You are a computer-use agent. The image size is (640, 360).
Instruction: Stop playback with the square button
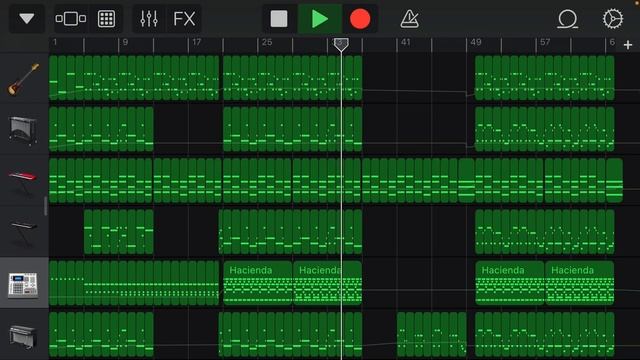pyautogui.click(x=279, y=19)
